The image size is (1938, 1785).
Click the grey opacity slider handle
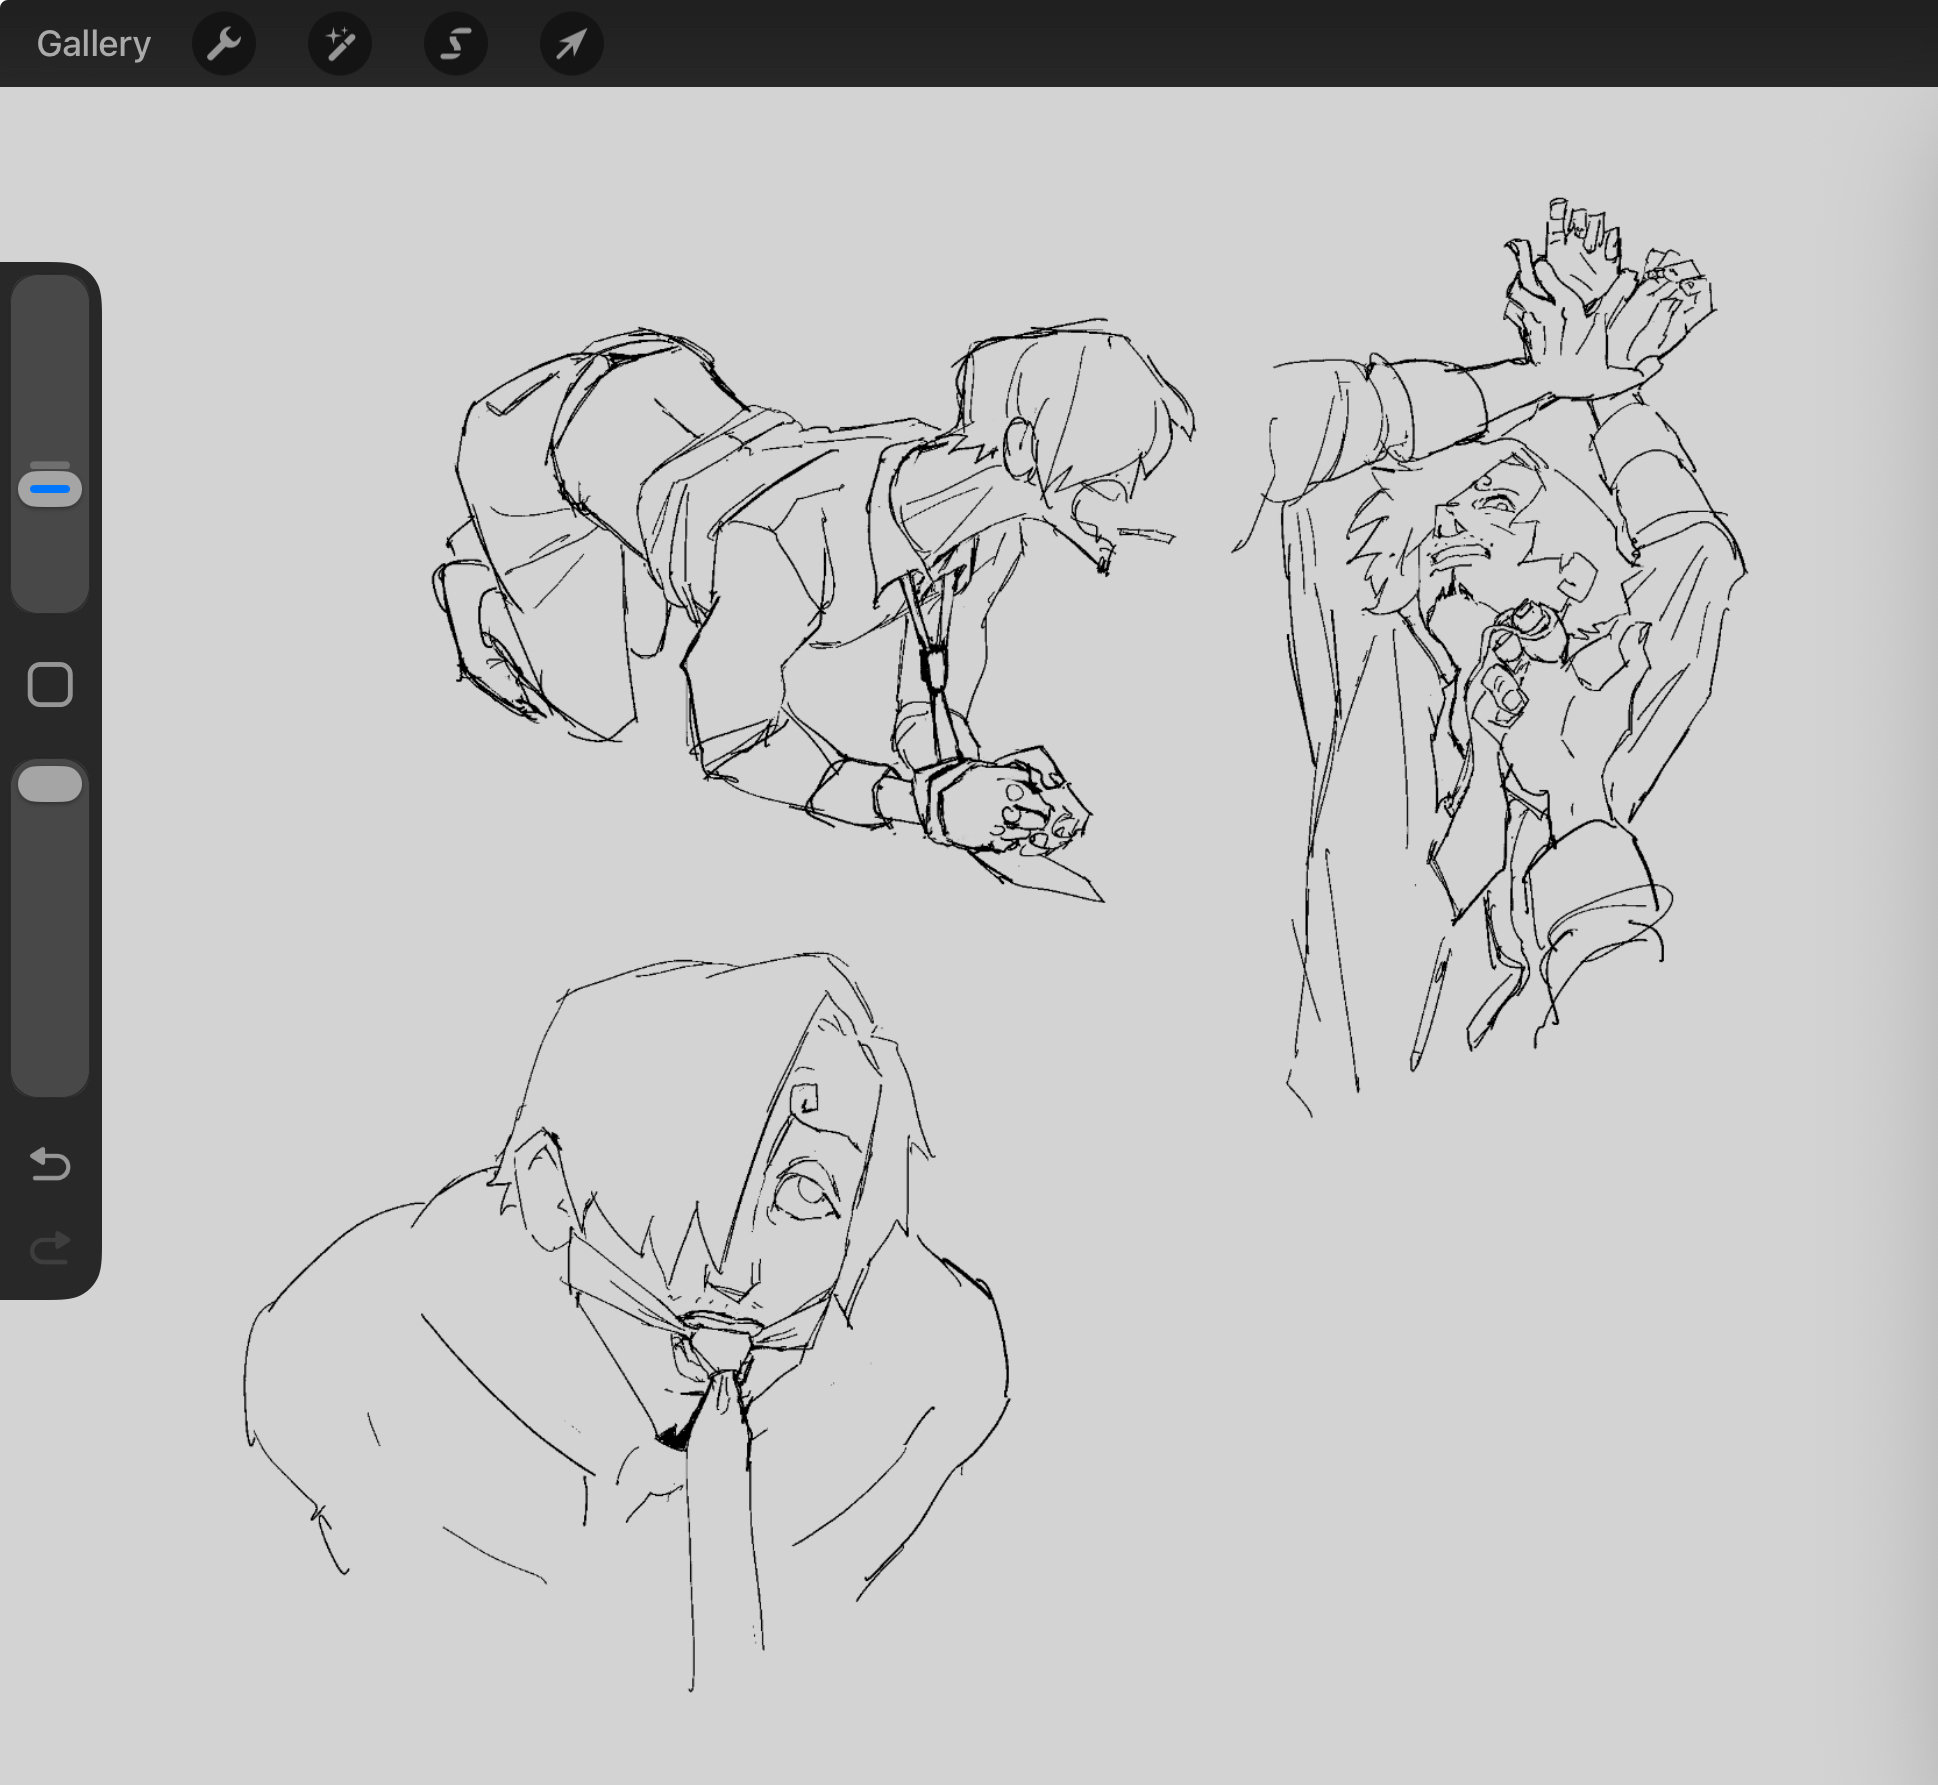50,784
